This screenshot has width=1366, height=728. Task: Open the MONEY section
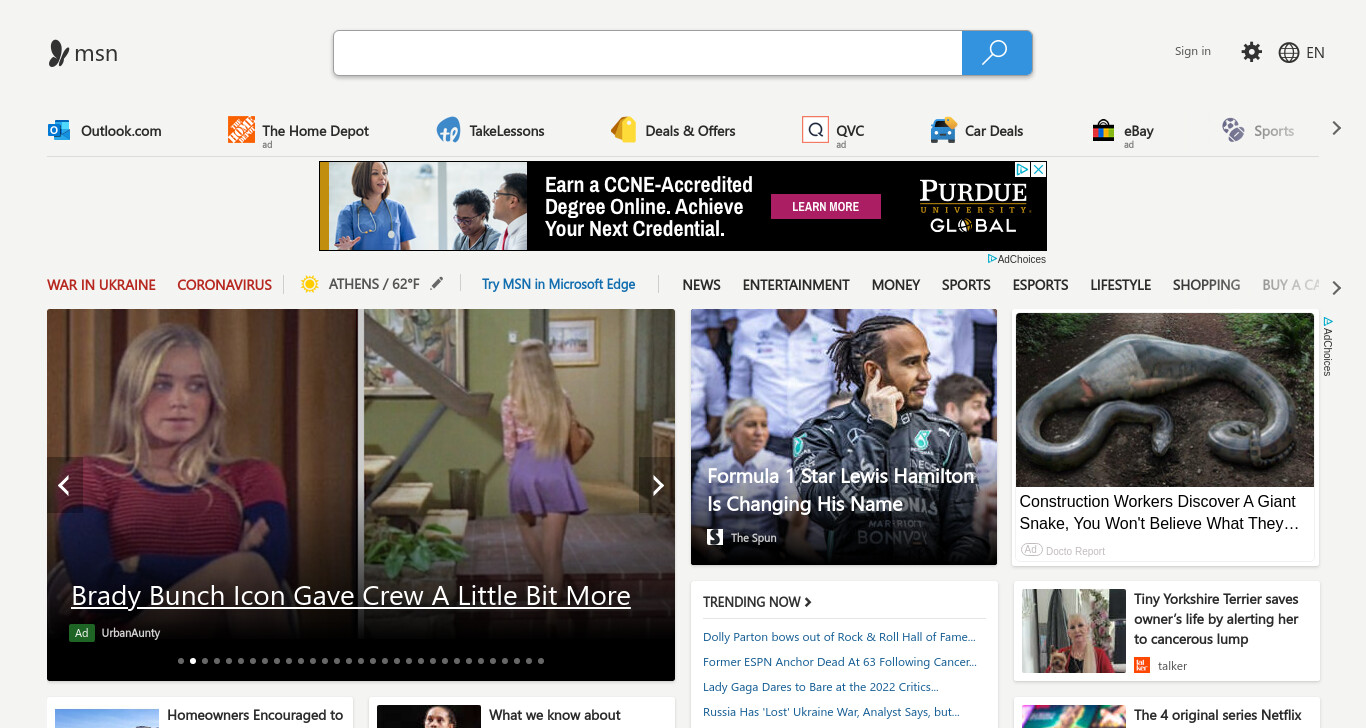click(x=896, y=285)
